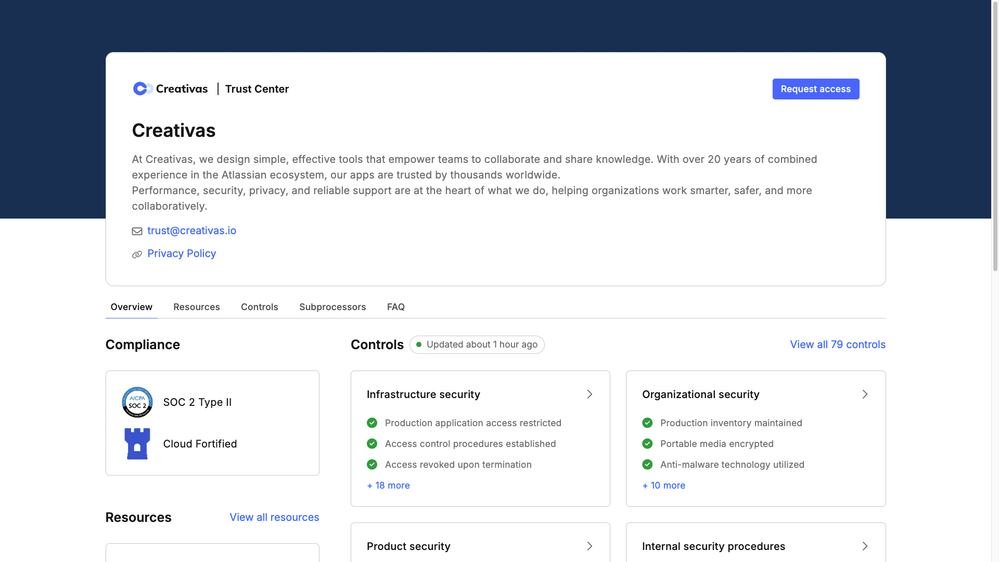
Task: Open View all resources link
Action: tap(274, 517)
